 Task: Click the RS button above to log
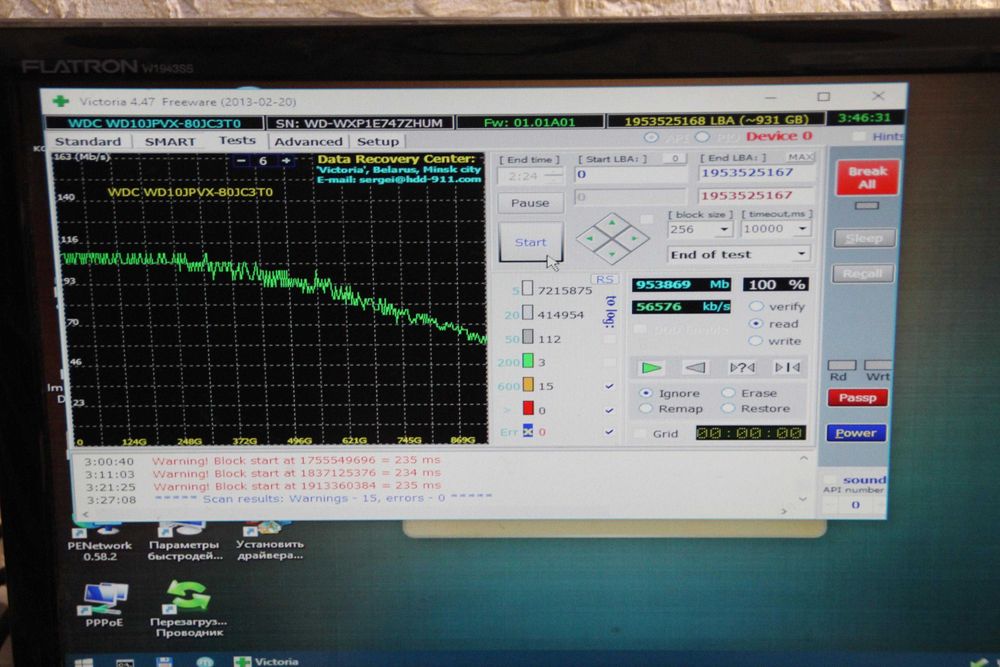pyautogui.click(x=605, y=279)
